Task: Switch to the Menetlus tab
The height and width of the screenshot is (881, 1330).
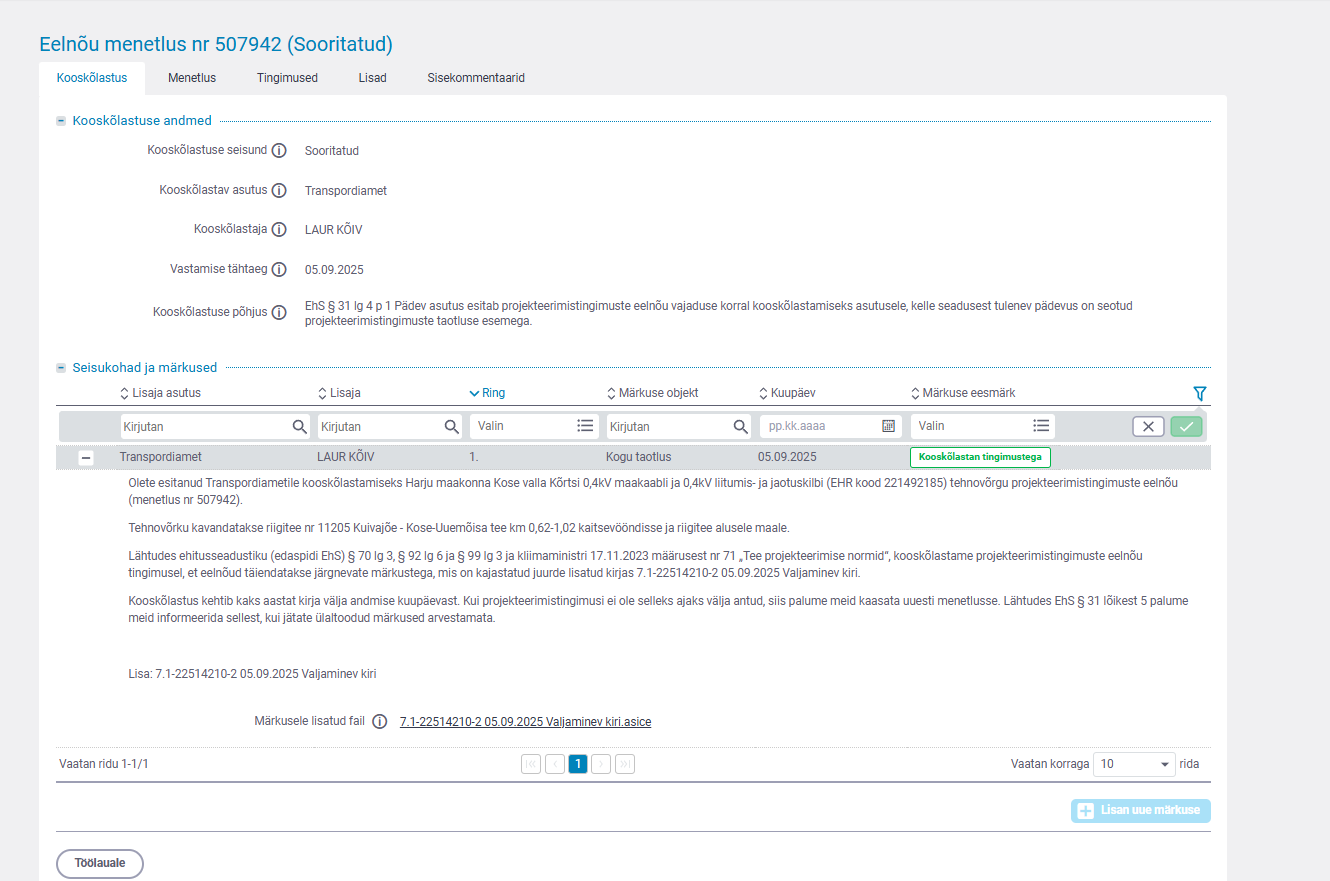Action: click(x=192, y=78)
